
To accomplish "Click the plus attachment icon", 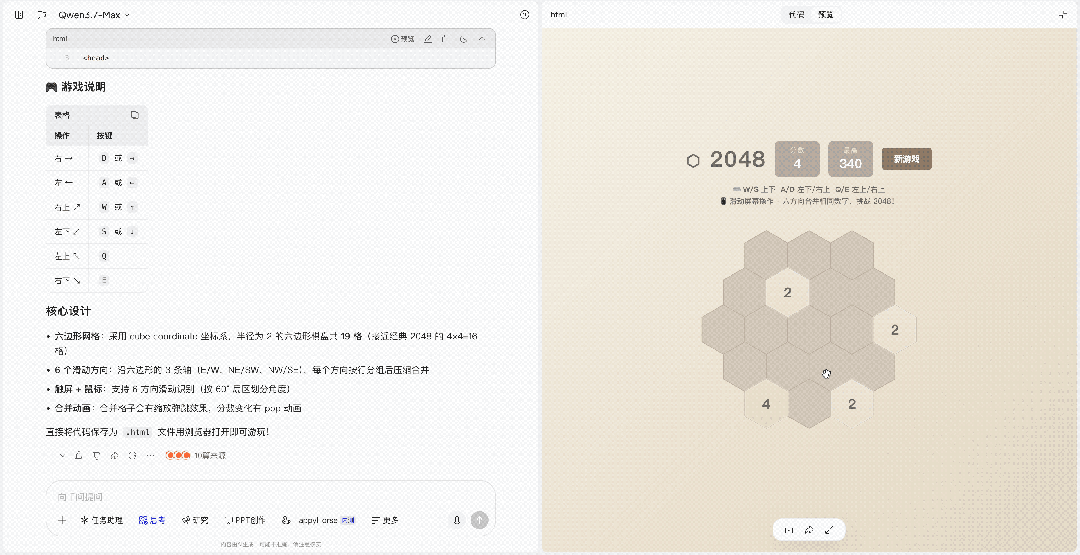I will 62,521.
